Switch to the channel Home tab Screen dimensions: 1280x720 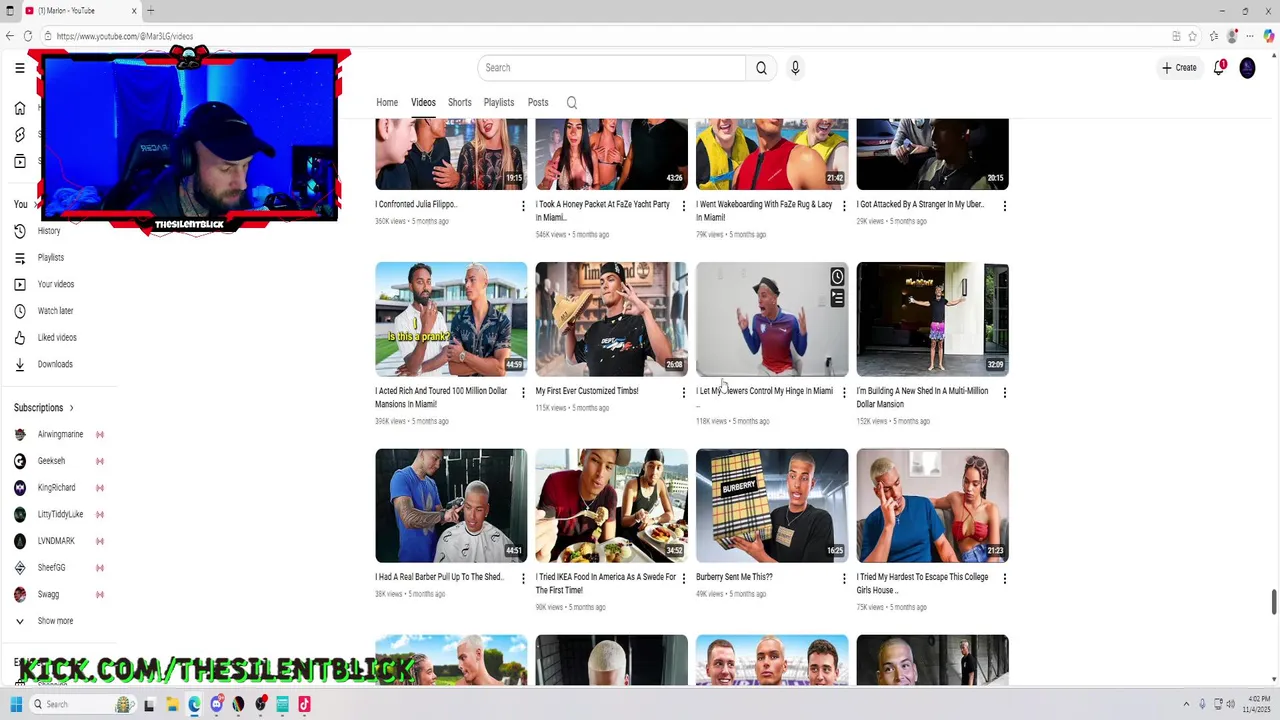pos(387,103)
